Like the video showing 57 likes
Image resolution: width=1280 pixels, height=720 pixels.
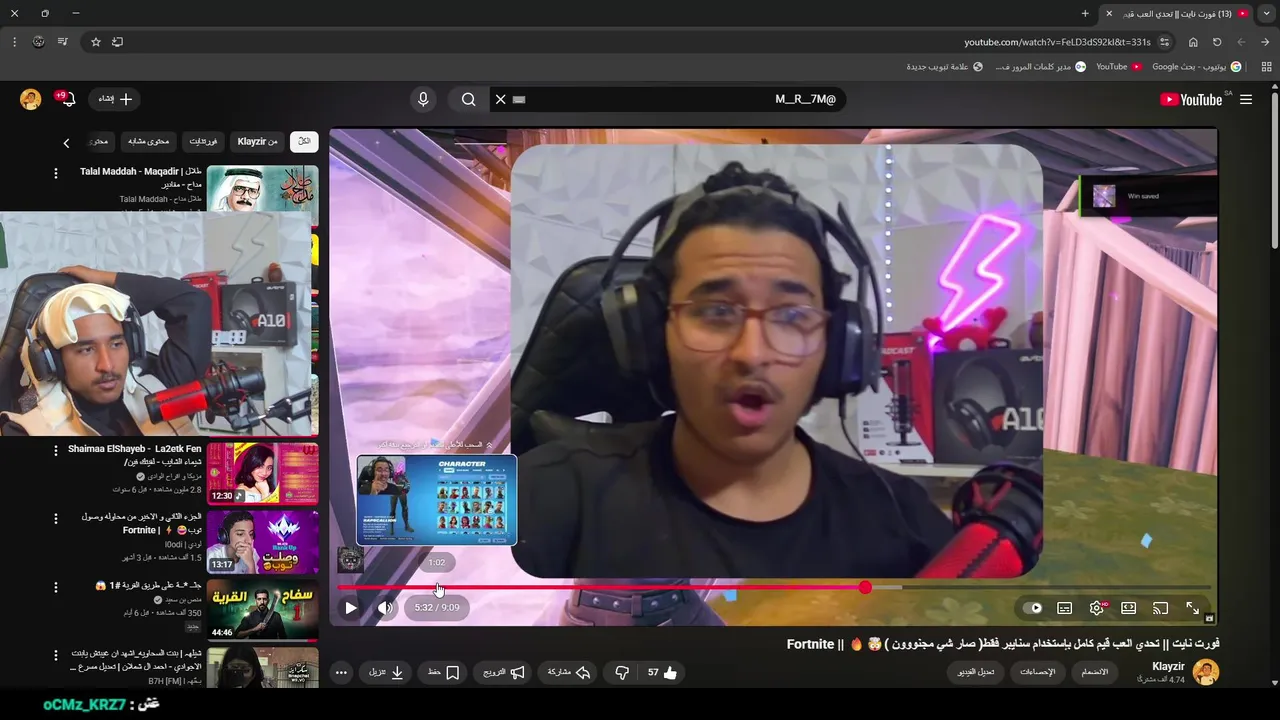(661, 673)
